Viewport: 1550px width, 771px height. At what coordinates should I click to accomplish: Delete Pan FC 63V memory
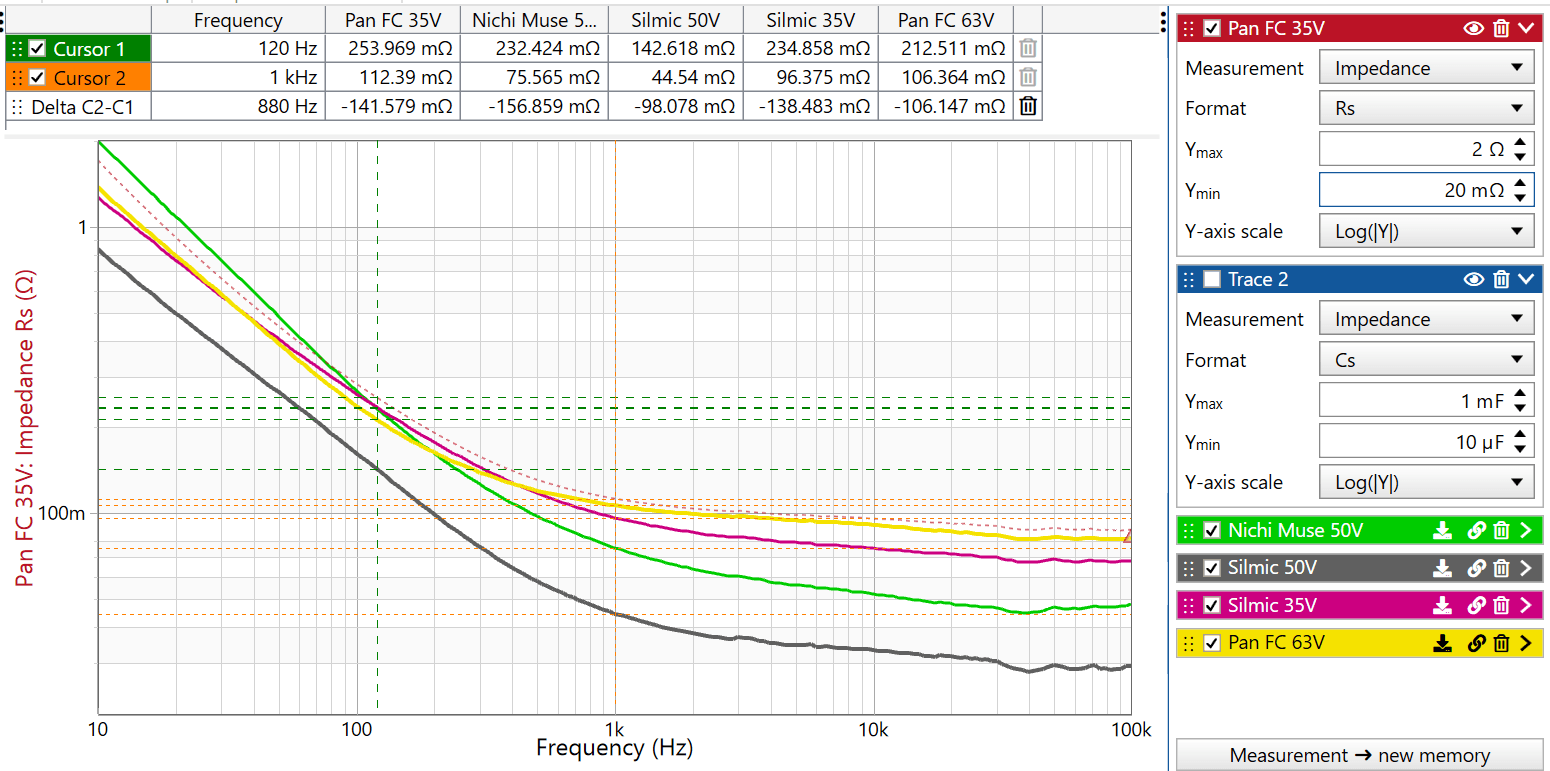click(1501, 643)
